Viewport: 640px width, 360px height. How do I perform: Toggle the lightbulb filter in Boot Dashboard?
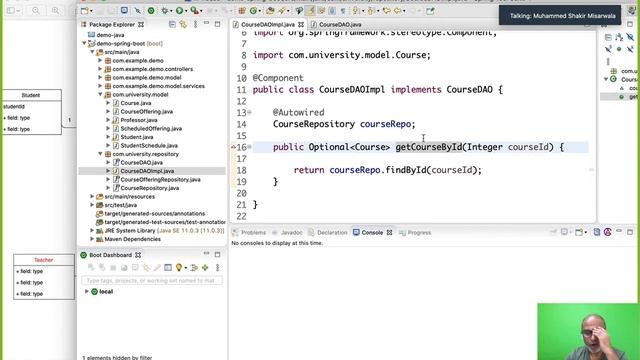[179, 268]
